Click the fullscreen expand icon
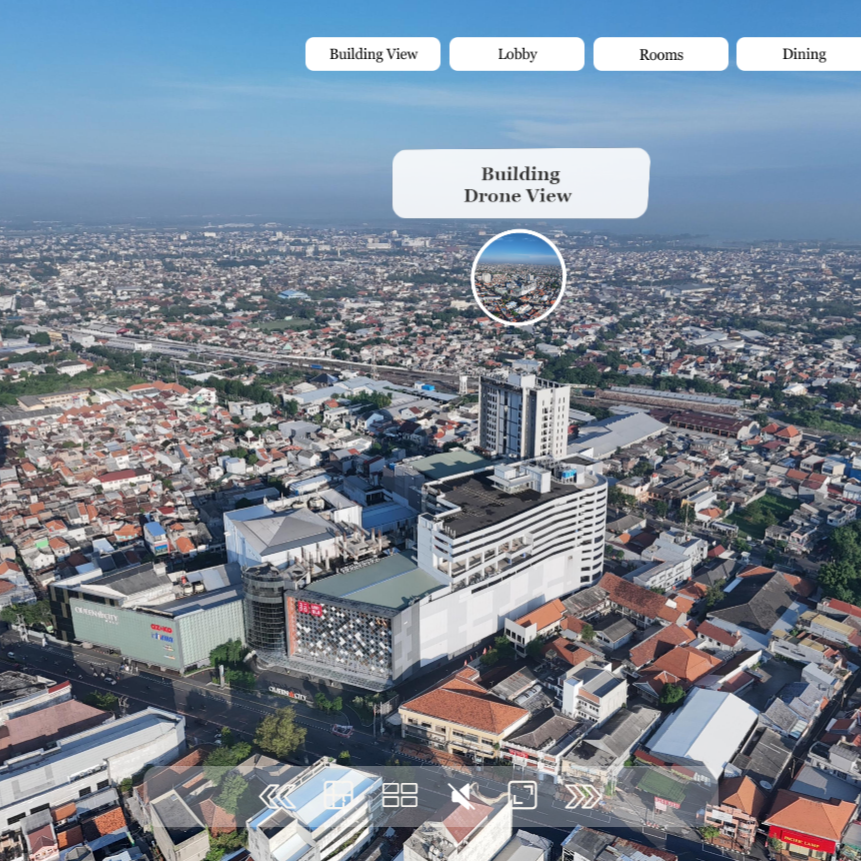The width and height of the screenshot is (861, 861). 523,796
